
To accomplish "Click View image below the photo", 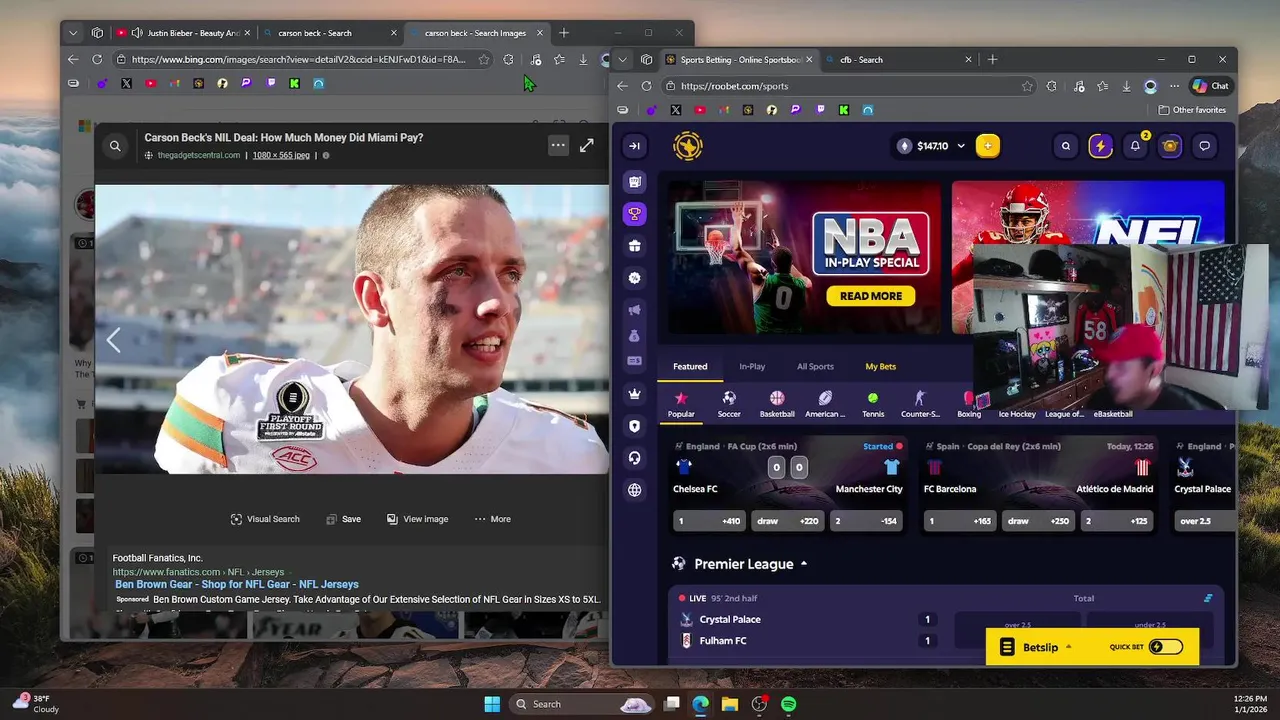I will (x=417, y=519).
